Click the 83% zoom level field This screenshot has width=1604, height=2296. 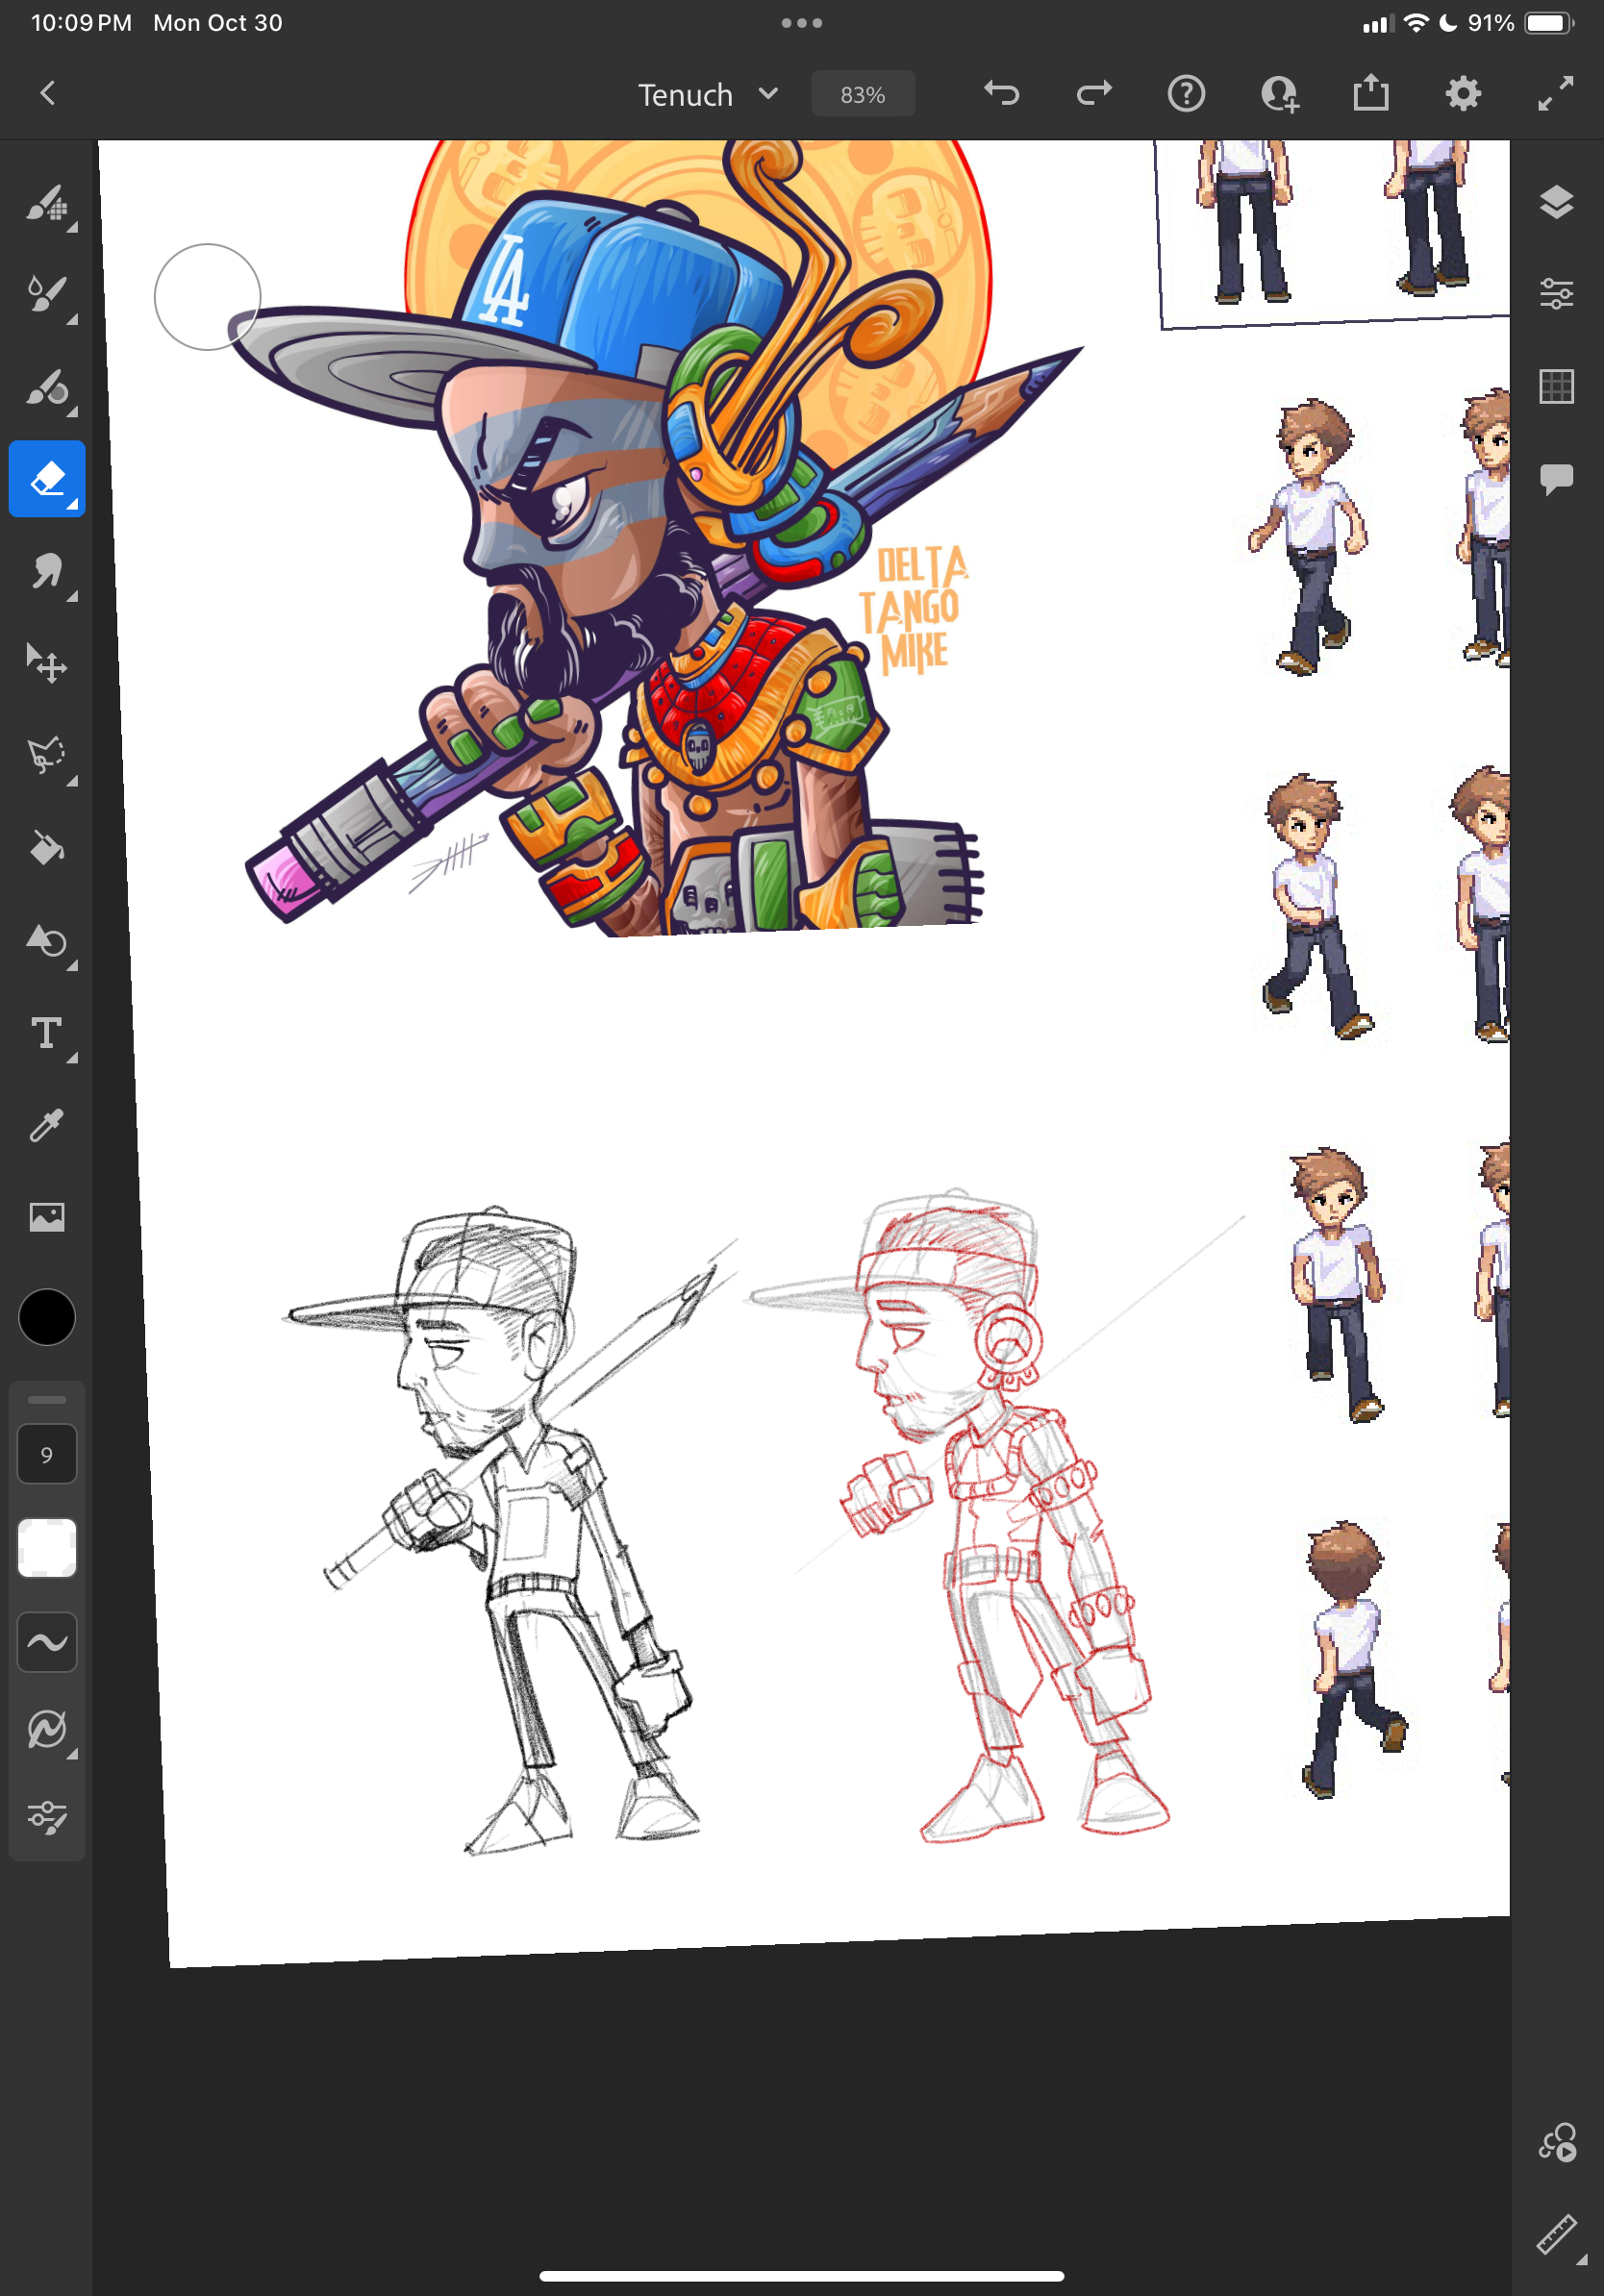pos(863,94)
